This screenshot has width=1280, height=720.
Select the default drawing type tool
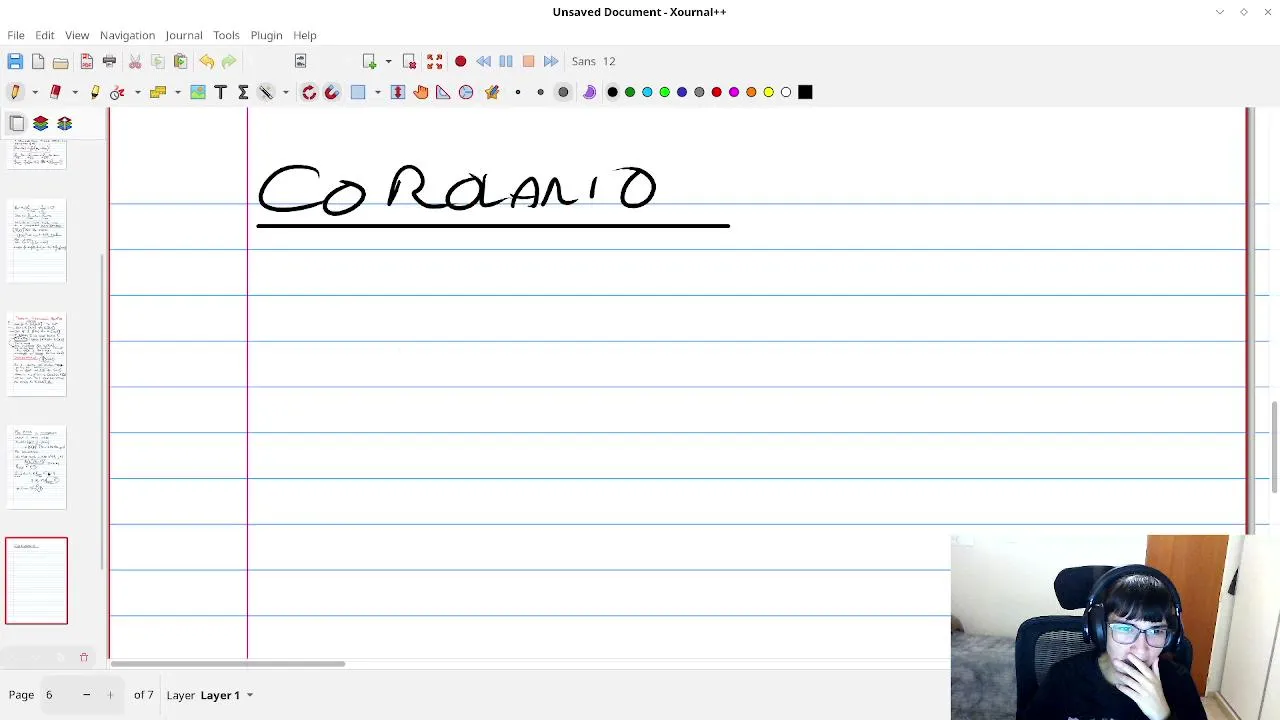tap(266, 92)
